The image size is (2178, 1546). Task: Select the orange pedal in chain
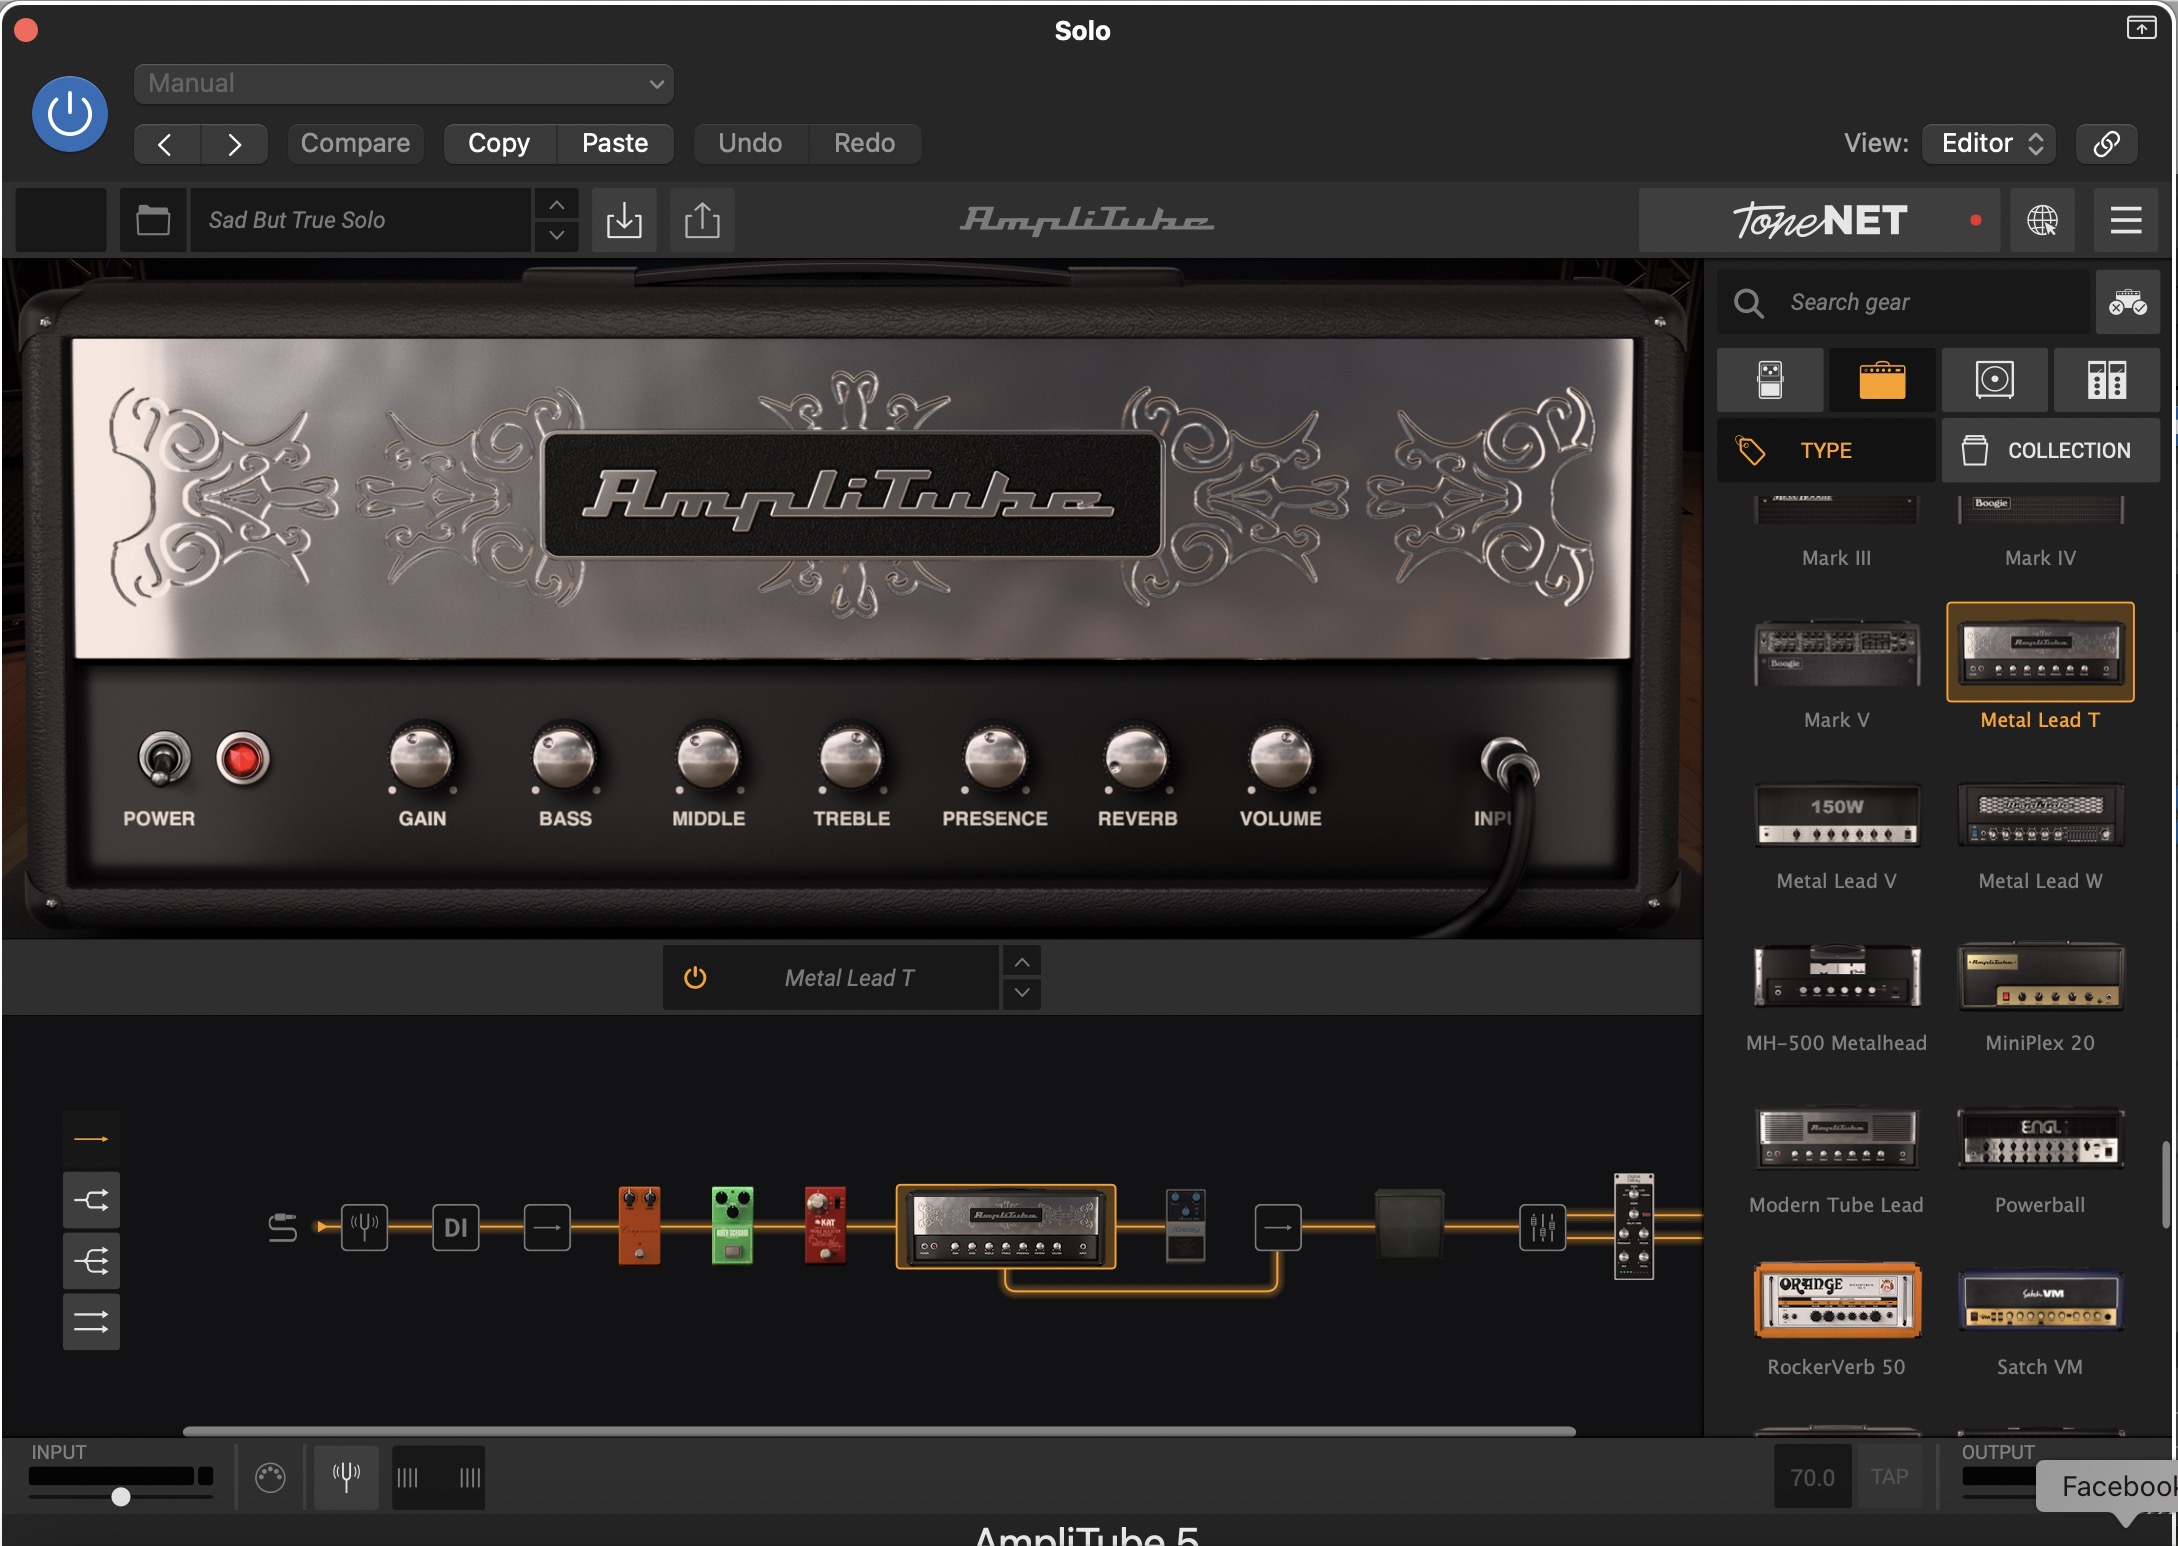[640, 1225]
